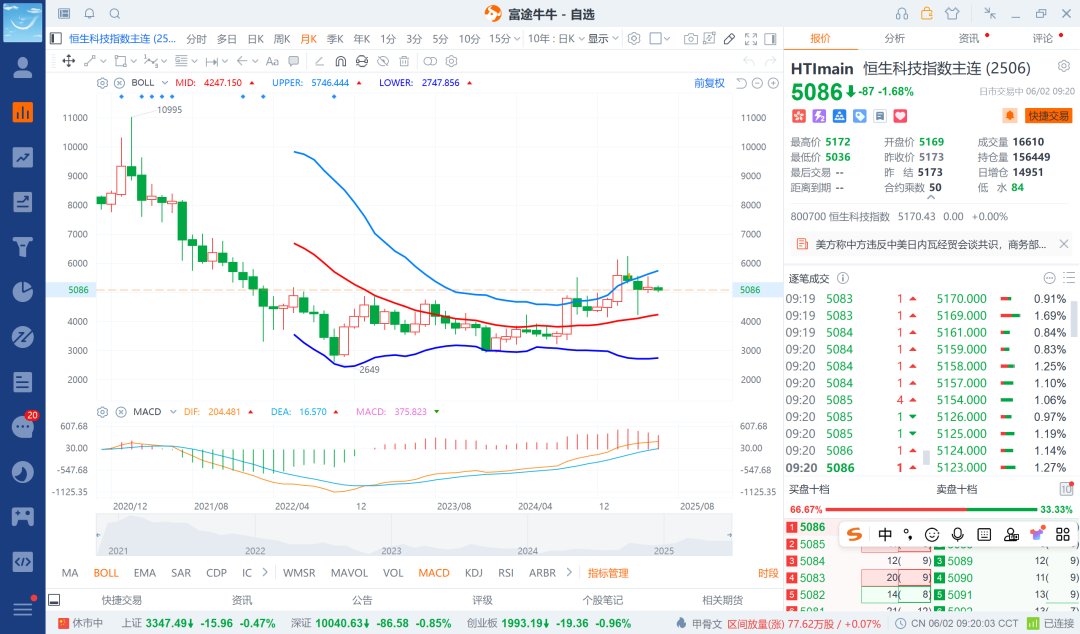The height and width of the screenshot is (634, 1080).
Task: Hide drawings with the crossed eye icon
Action: click(x=383, y=61)
